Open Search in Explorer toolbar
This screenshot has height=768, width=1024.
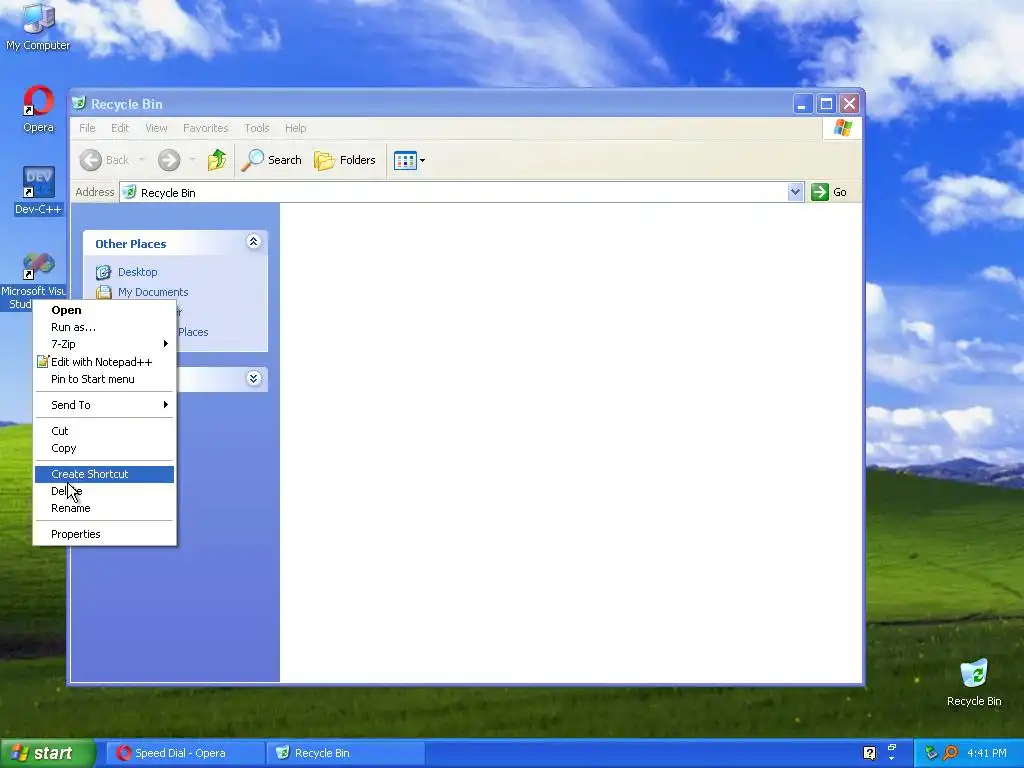click(x=272, y=160)
